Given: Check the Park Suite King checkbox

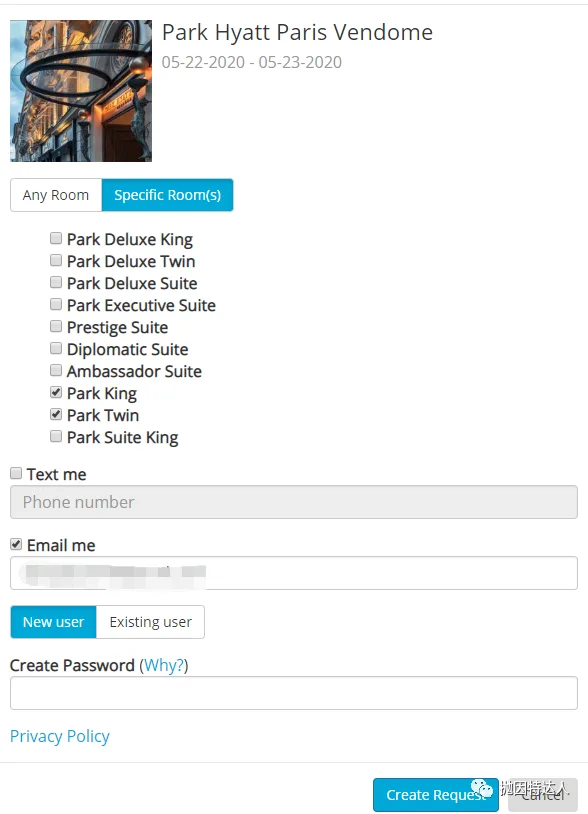Looking at the screenshot, I should 56,436.
